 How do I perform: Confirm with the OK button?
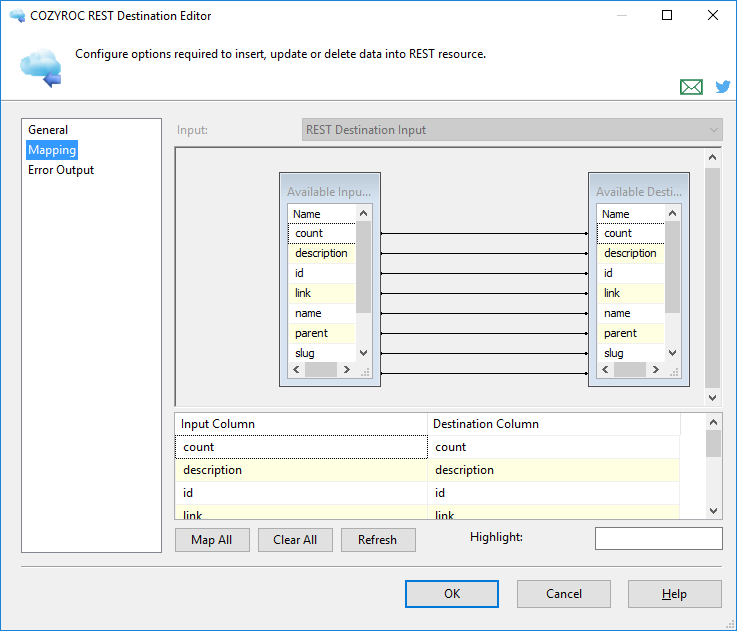point(452,594)
